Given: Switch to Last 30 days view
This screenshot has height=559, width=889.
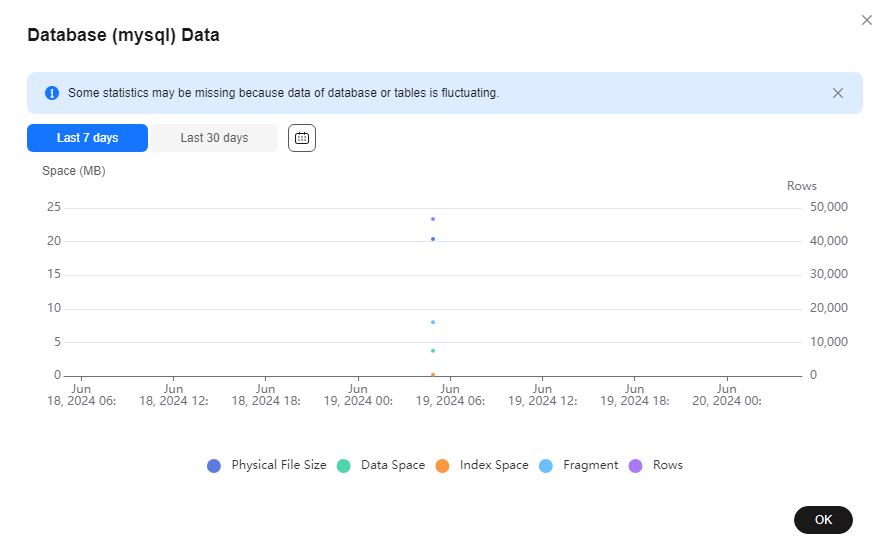Looking at the screenshot, I should click(214, 138).
